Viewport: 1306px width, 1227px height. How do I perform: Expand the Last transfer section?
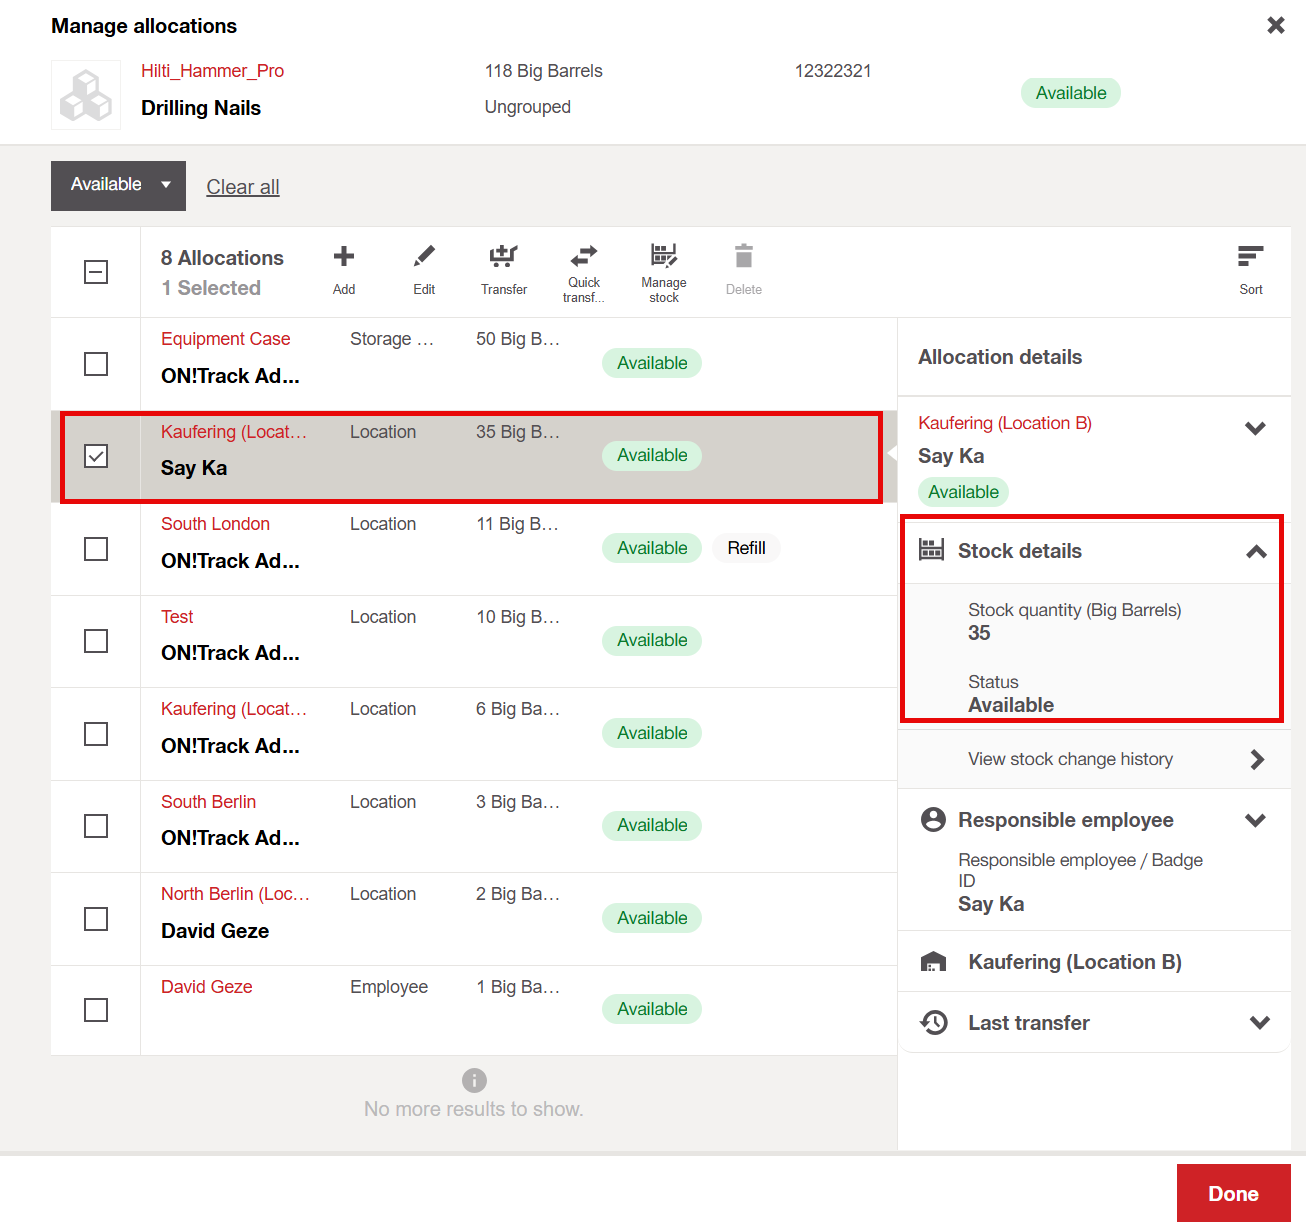pos(1259,1022)
